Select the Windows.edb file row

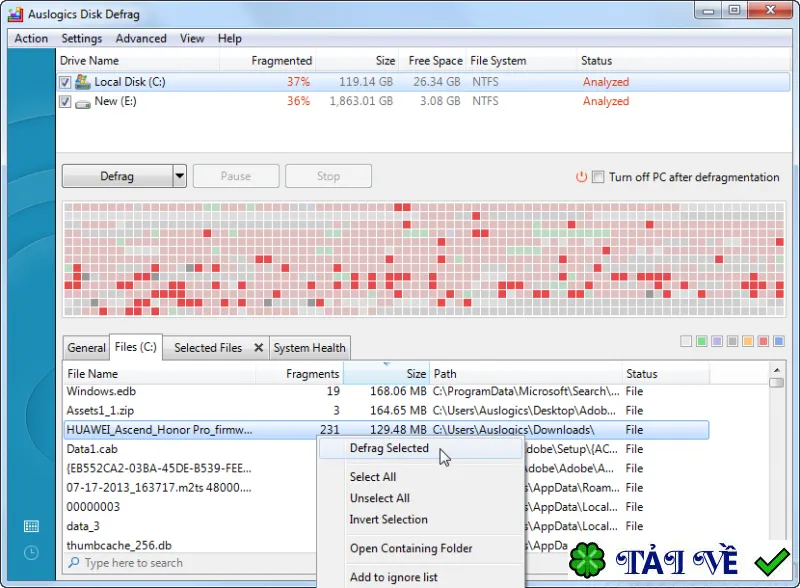pyautogui.click(x=386, y=391)
